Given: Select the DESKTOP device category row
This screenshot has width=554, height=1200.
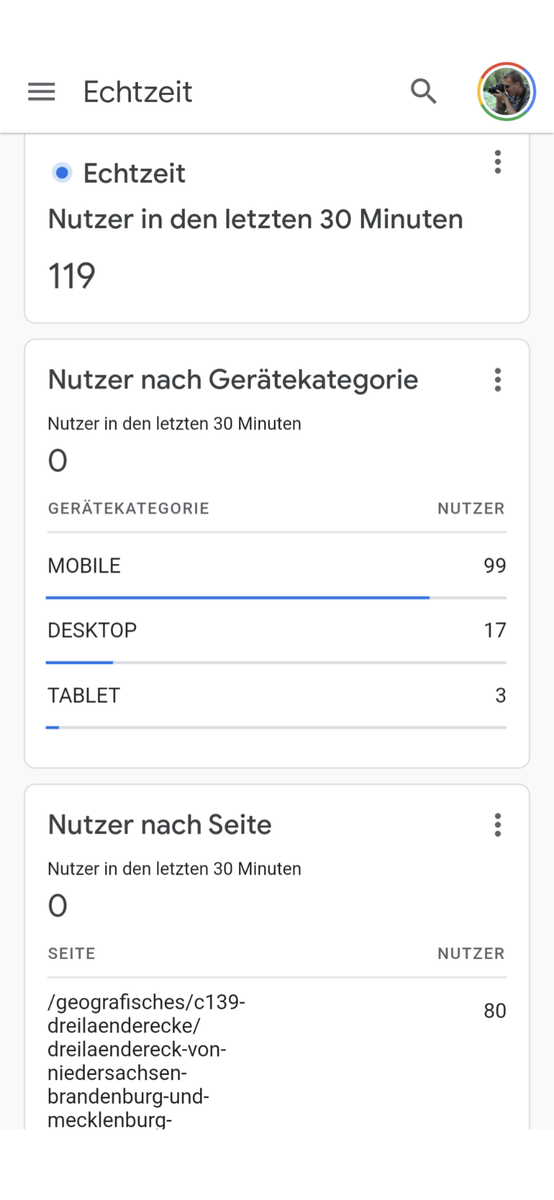Looking at the screenshot, I should pos(277,631).
